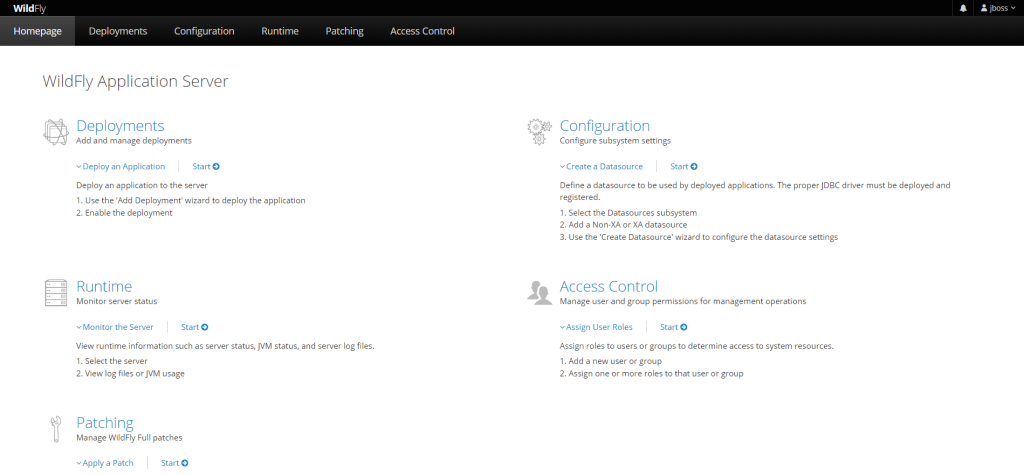Image resolution: width=1024 pixels, height=475 pixels.
Task: Open the Patching section heading link
Action: pos(104,422)
